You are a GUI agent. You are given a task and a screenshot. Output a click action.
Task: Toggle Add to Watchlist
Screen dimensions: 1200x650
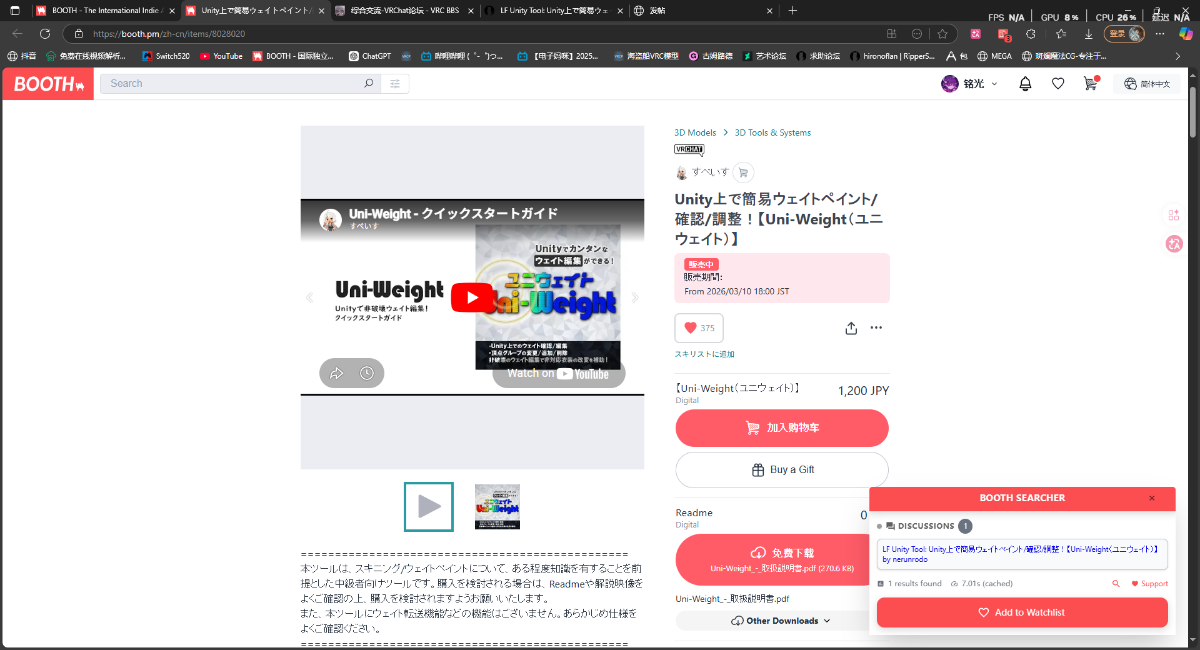click(1022, 612)
